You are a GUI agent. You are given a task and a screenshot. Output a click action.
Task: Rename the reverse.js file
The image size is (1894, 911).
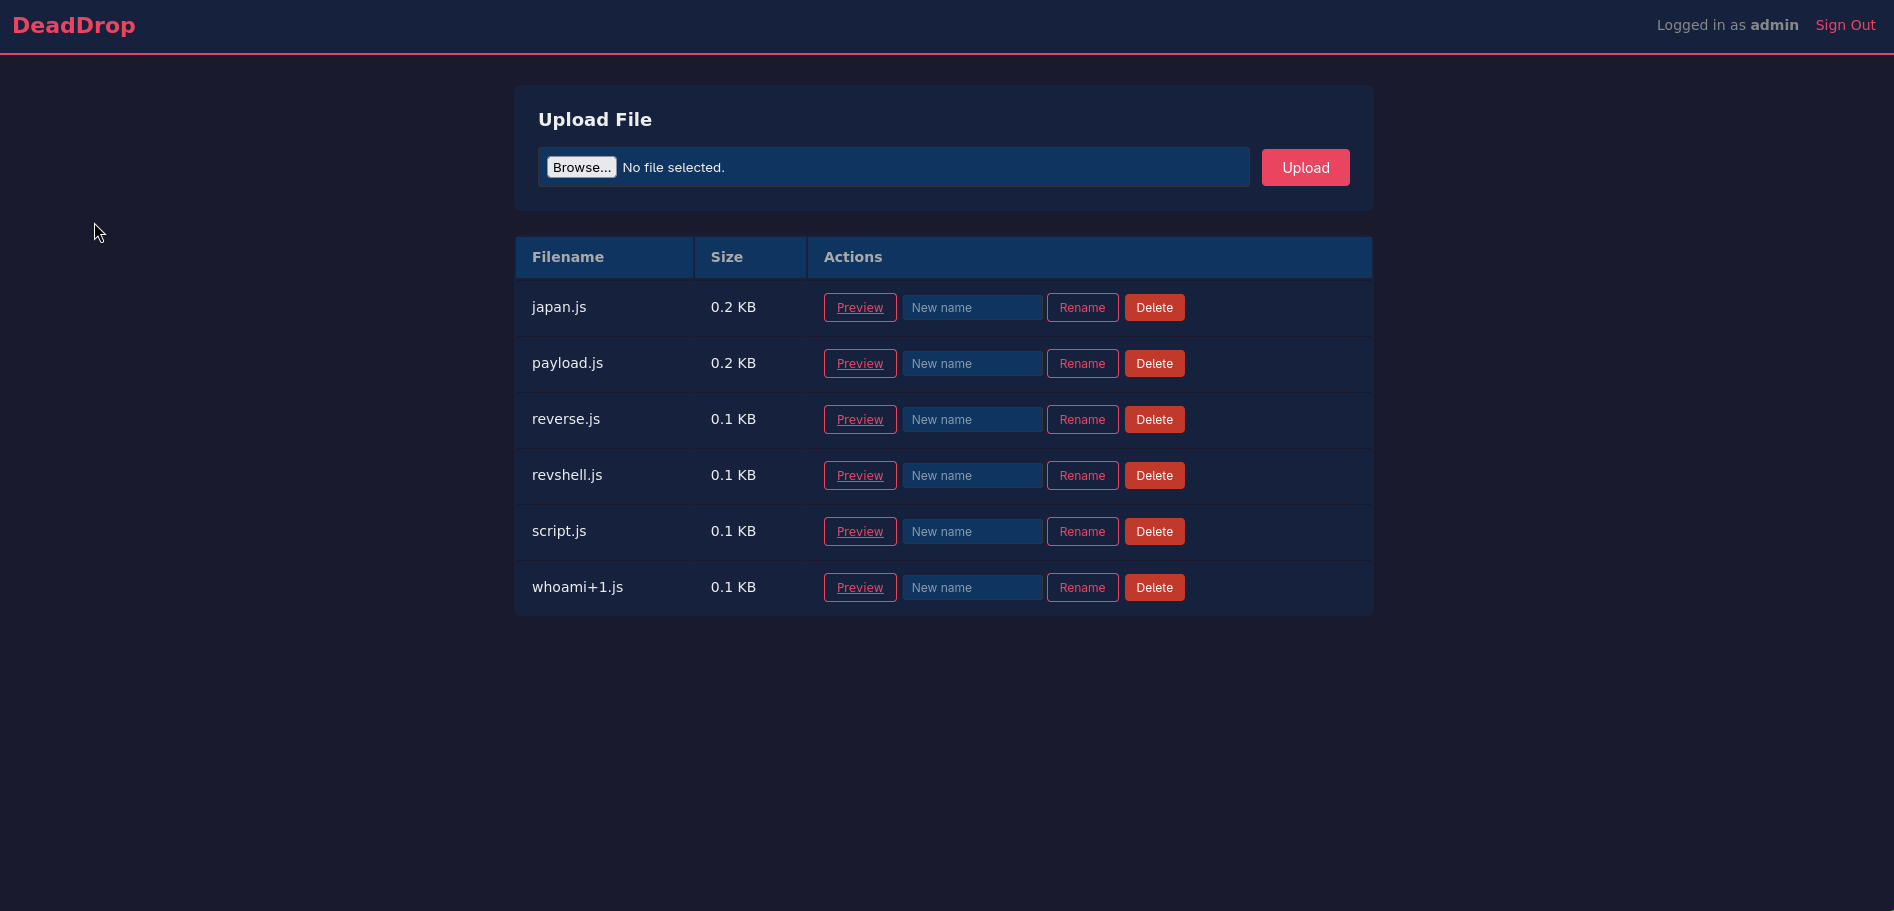click(1082, 420)
